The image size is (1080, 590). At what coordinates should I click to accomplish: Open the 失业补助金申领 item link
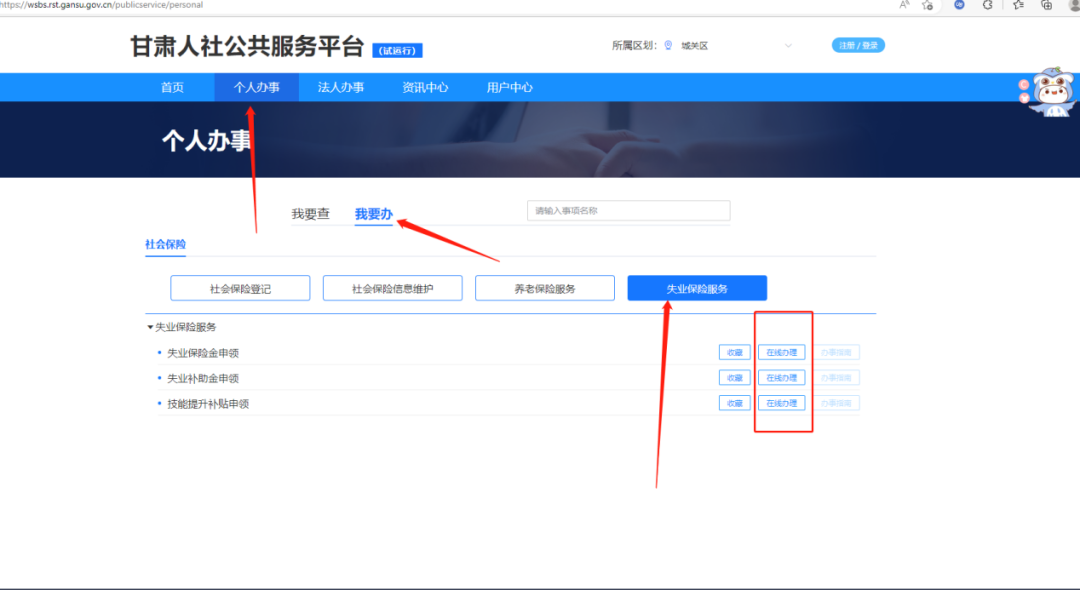tap(203, 378)
